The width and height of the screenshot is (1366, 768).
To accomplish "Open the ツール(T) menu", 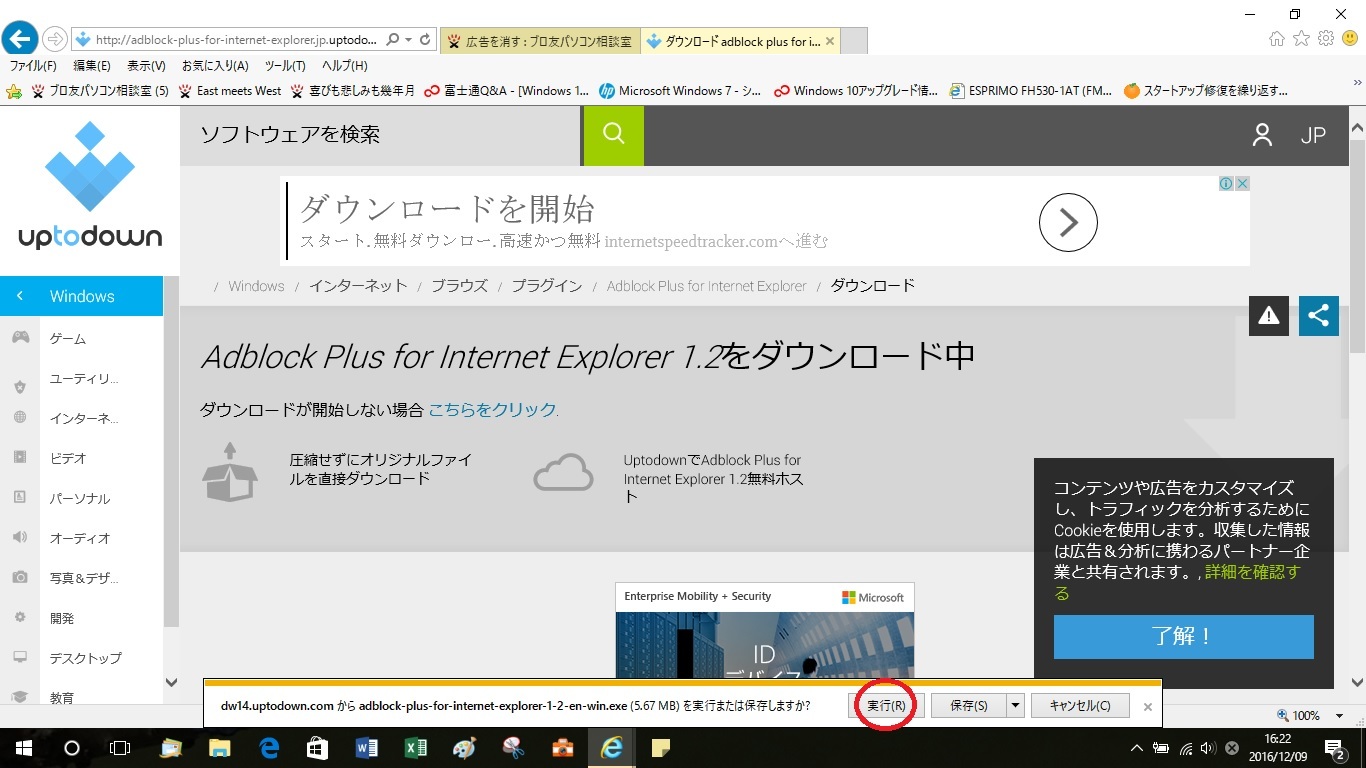I will (x=285, y=66).
